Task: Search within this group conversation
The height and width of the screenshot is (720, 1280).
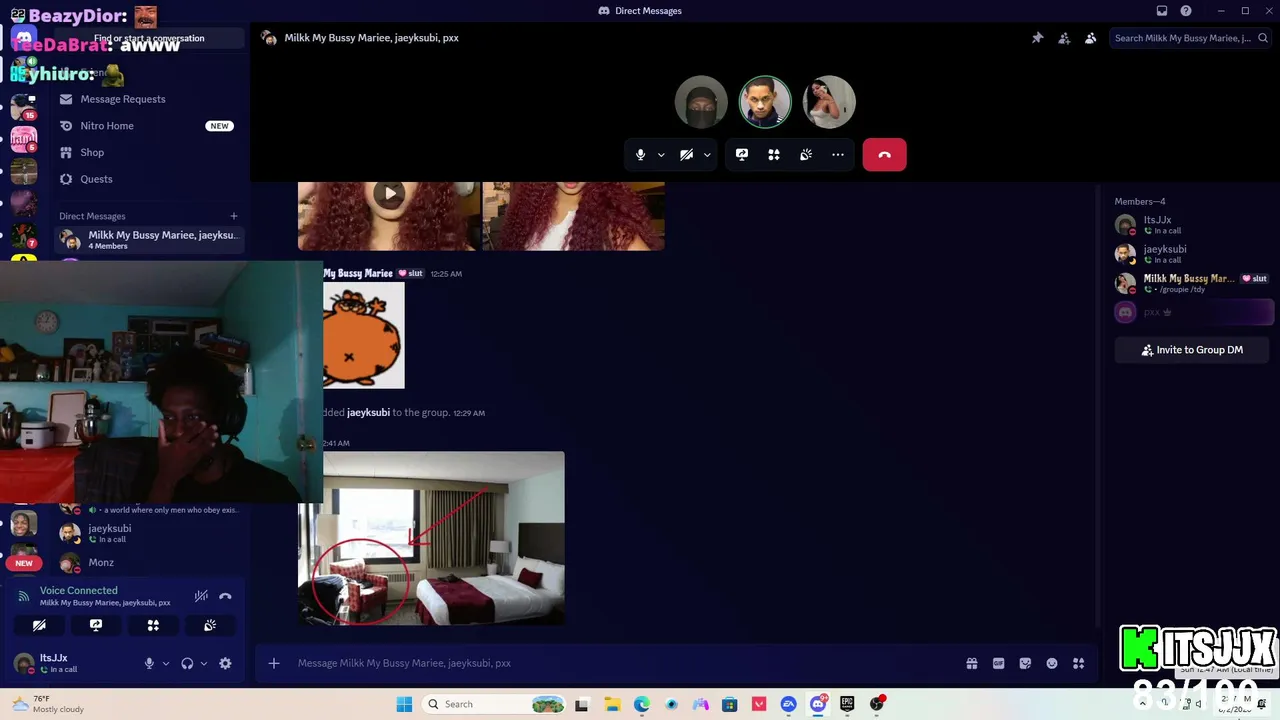Action: (1190, 38)
